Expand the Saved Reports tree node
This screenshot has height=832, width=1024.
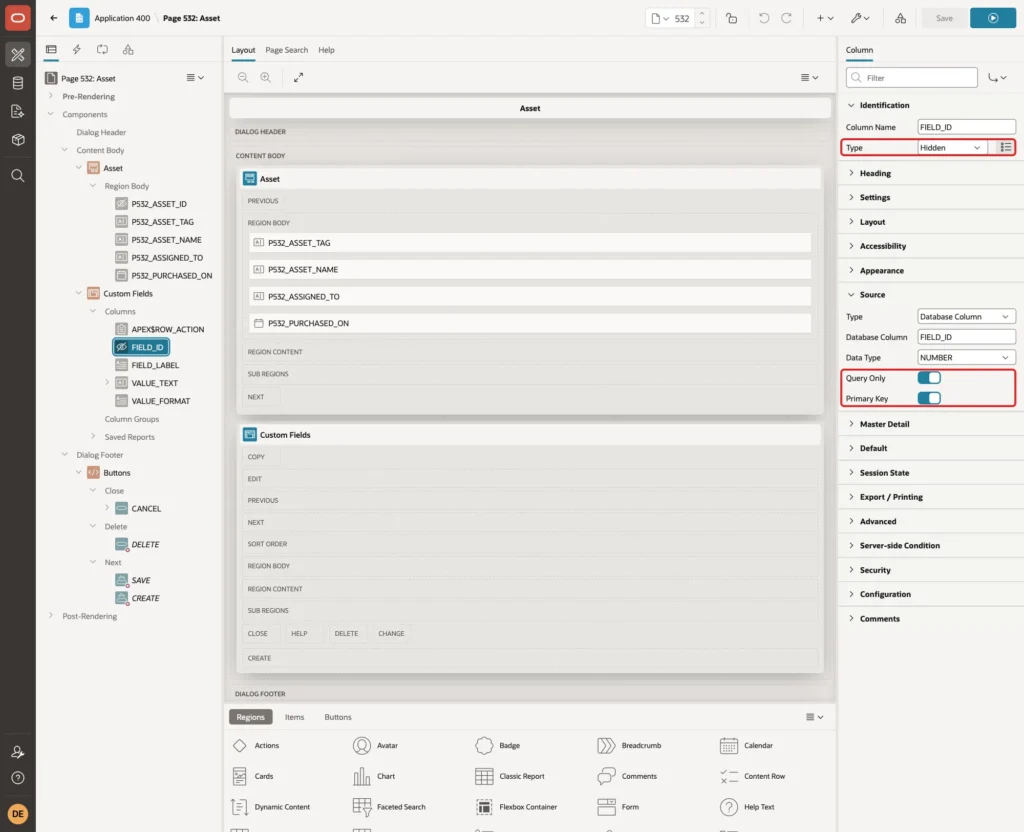click(93, 436)
